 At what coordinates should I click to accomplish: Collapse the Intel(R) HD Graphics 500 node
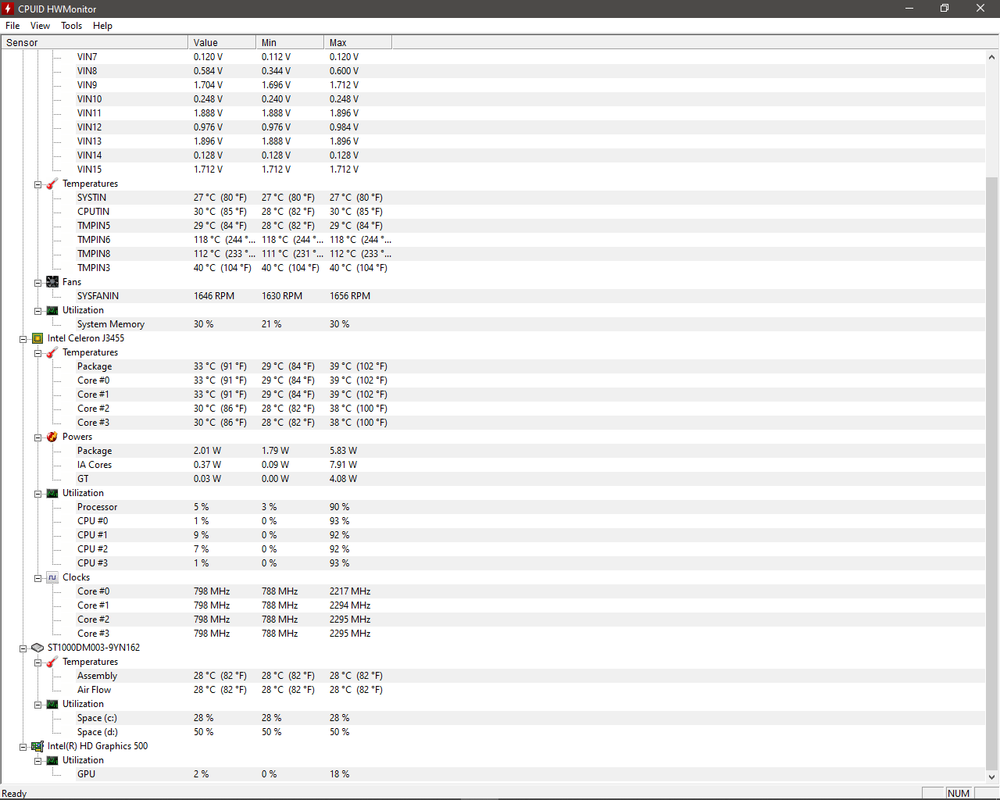(x=23, y=746)
